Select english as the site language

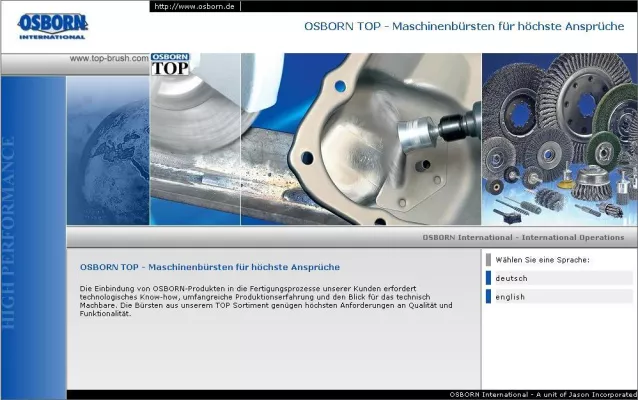tap(510, 297)
